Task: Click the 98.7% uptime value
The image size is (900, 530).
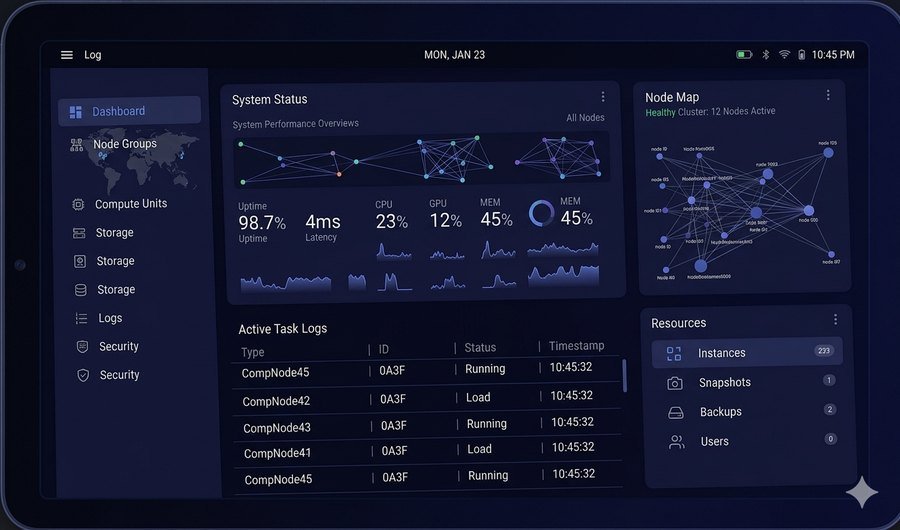Action: tap(262, 223)
